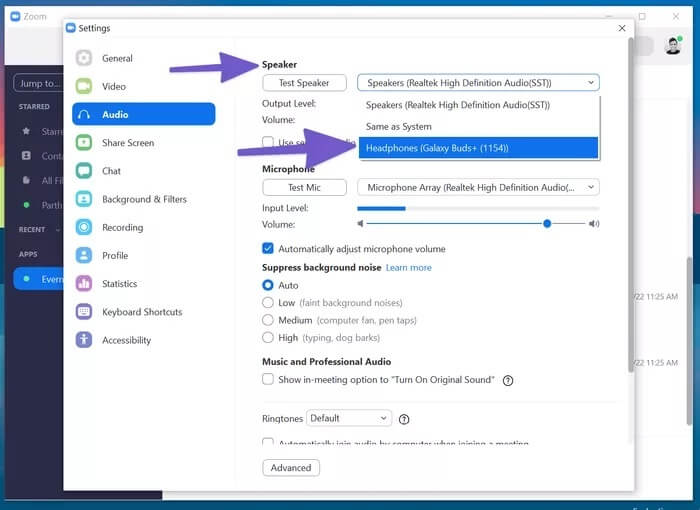Open the Microphone Array device dropdown
Image resolution: width=700 pixels, height=510 pixels.
coord(478,187)
